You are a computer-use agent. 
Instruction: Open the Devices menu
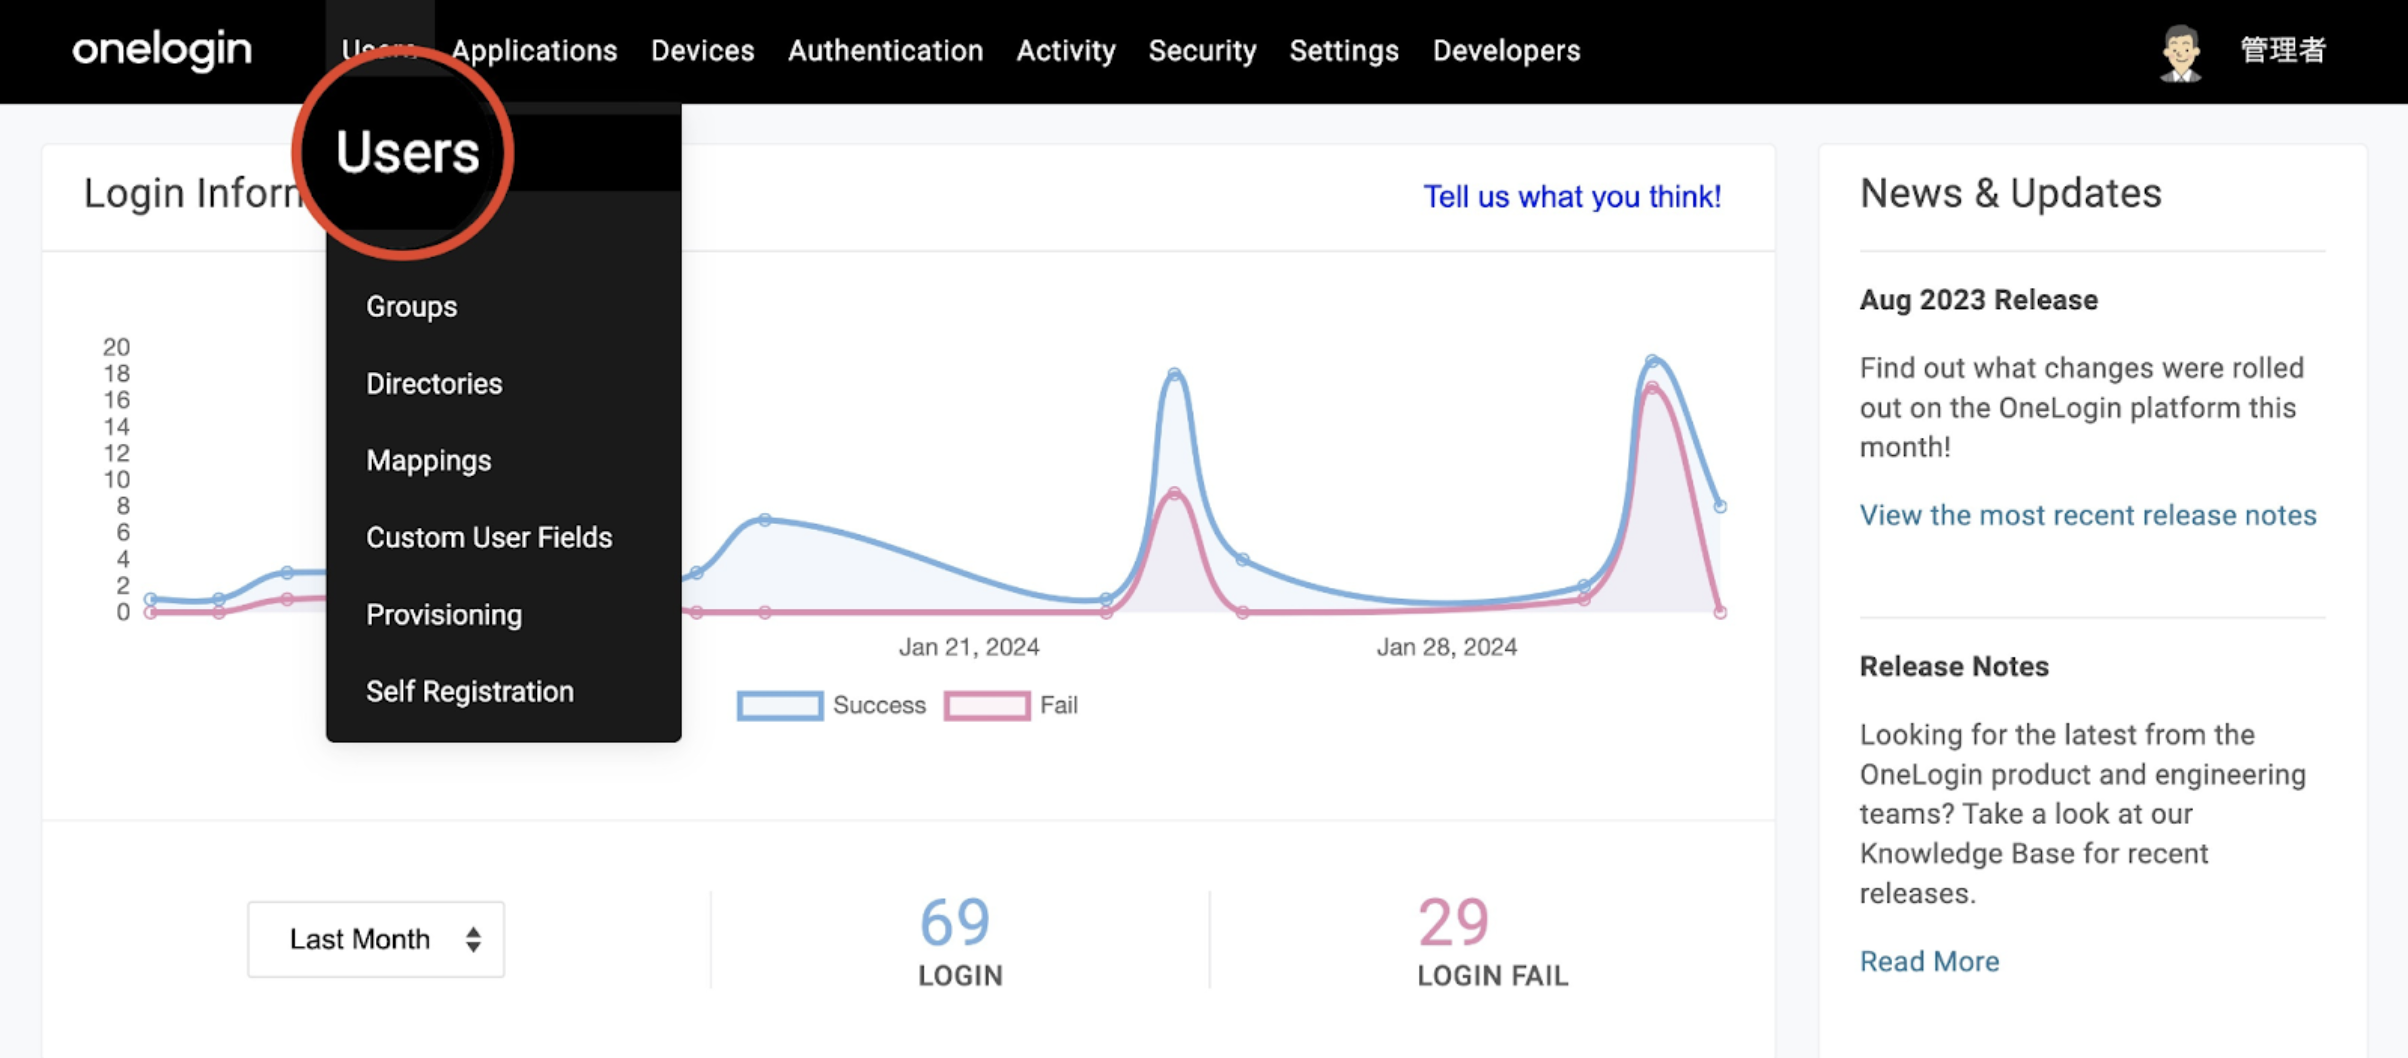702,50
